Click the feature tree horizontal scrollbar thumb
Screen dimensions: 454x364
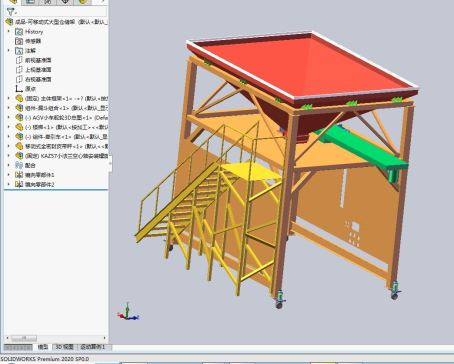point(24,338)
